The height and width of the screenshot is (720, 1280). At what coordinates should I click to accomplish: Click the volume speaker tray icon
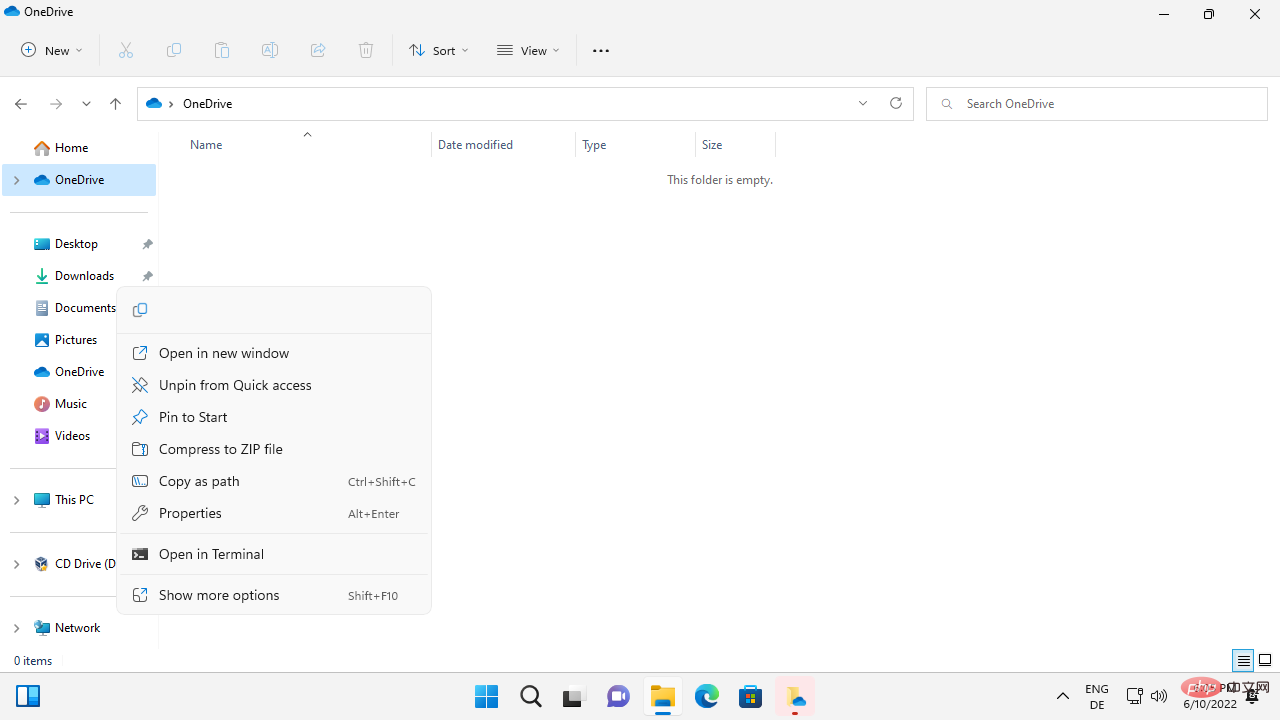point(1159,696)
